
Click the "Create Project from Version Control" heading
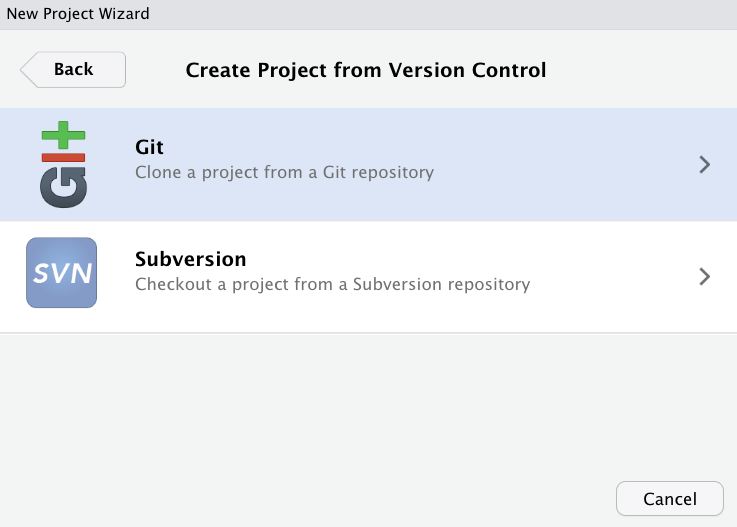click(x=366, y=70)
